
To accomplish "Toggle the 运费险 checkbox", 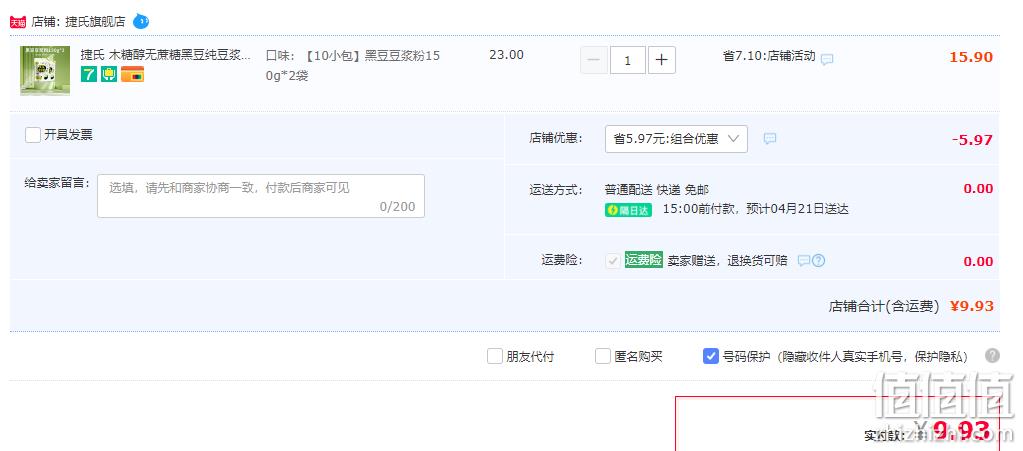I will [x=613, y=261].
